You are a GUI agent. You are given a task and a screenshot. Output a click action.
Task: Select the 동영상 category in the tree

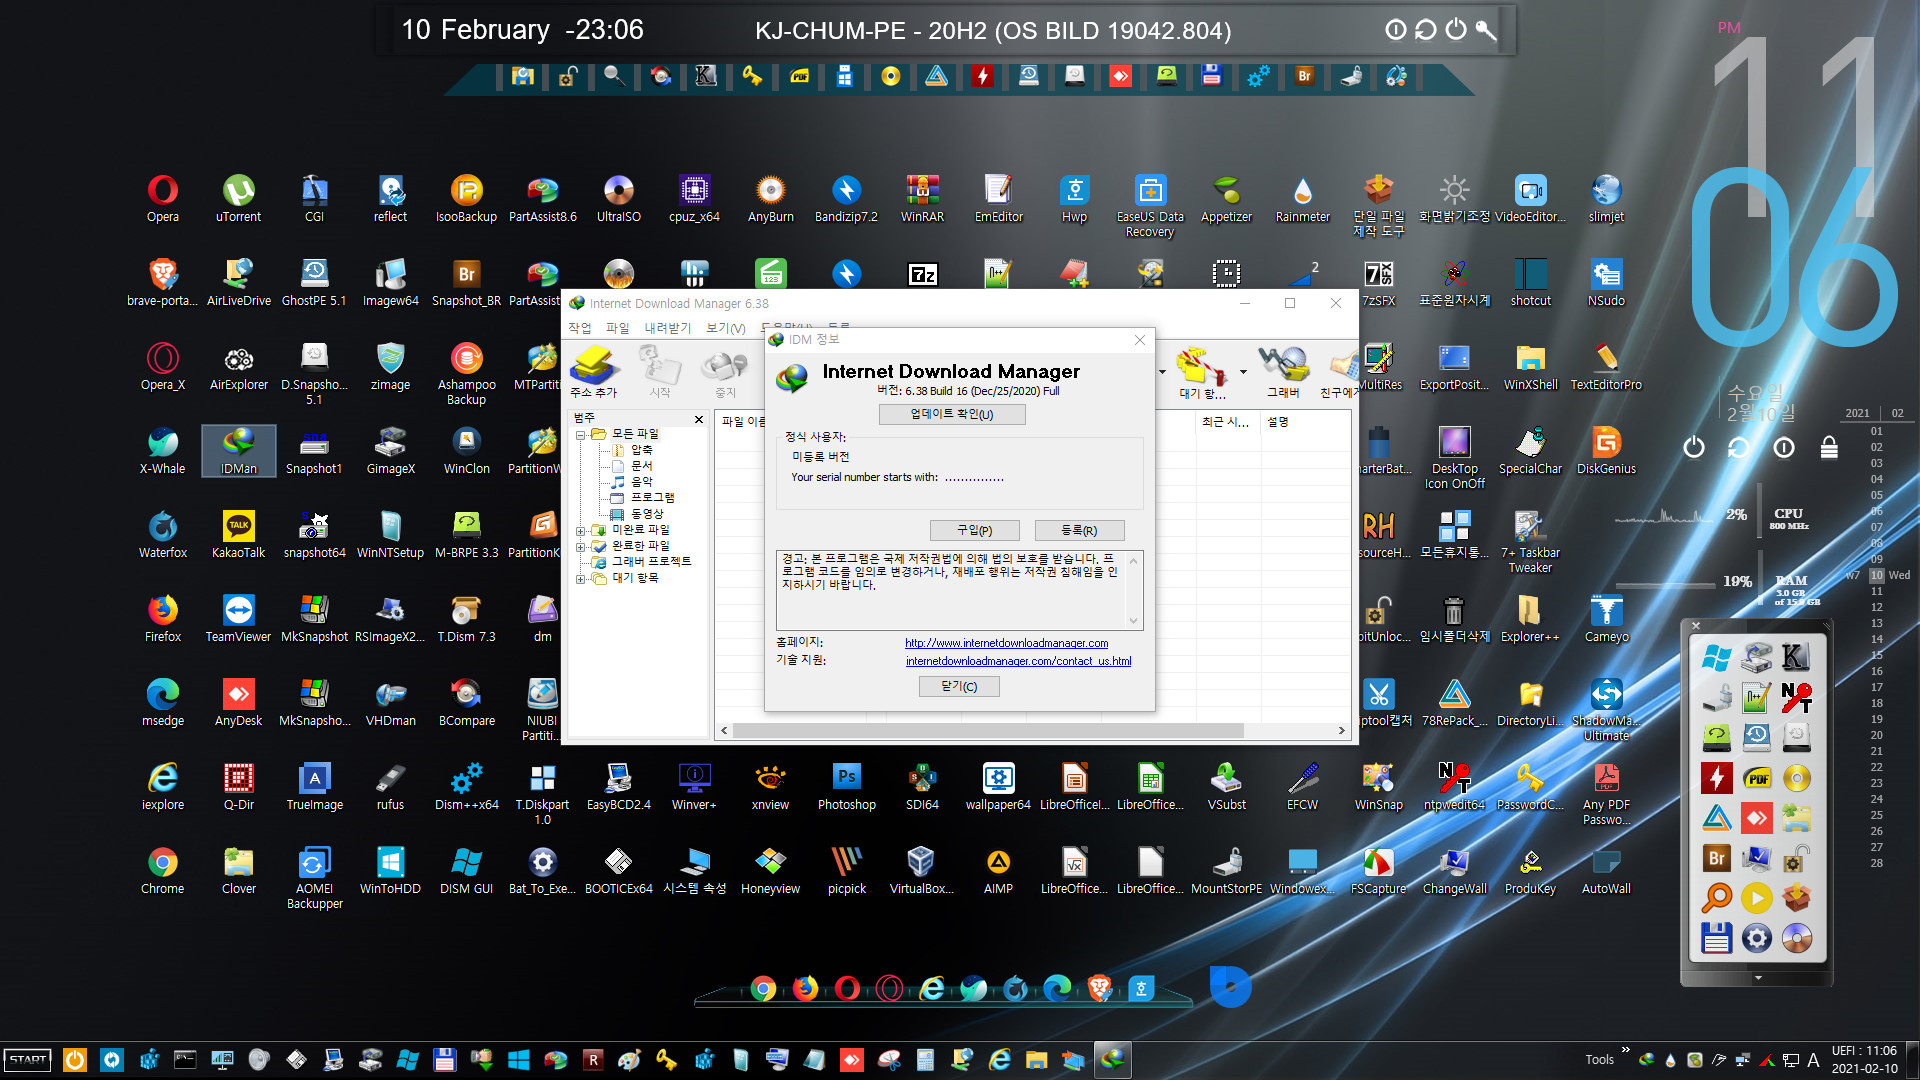click(x=646, y=514)
